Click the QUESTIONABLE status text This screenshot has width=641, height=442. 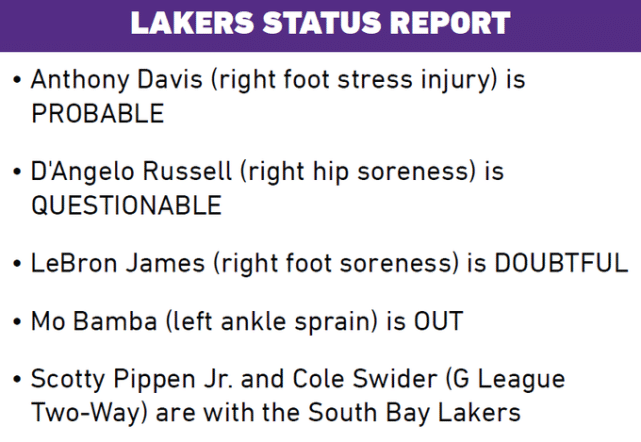tap(126, 205)
